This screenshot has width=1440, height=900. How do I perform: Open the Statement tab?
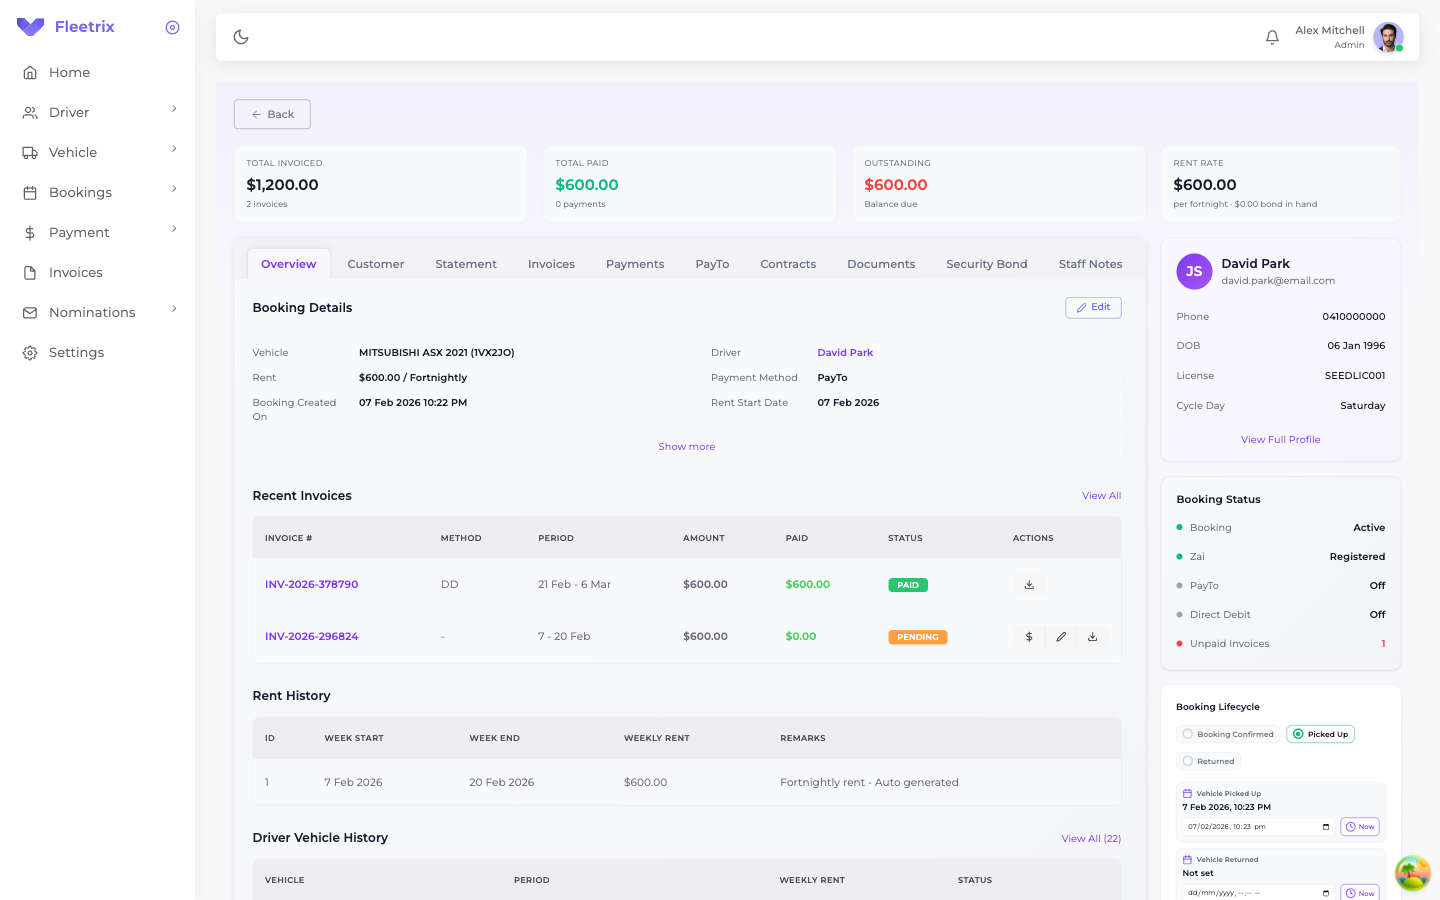click(466, 263)
